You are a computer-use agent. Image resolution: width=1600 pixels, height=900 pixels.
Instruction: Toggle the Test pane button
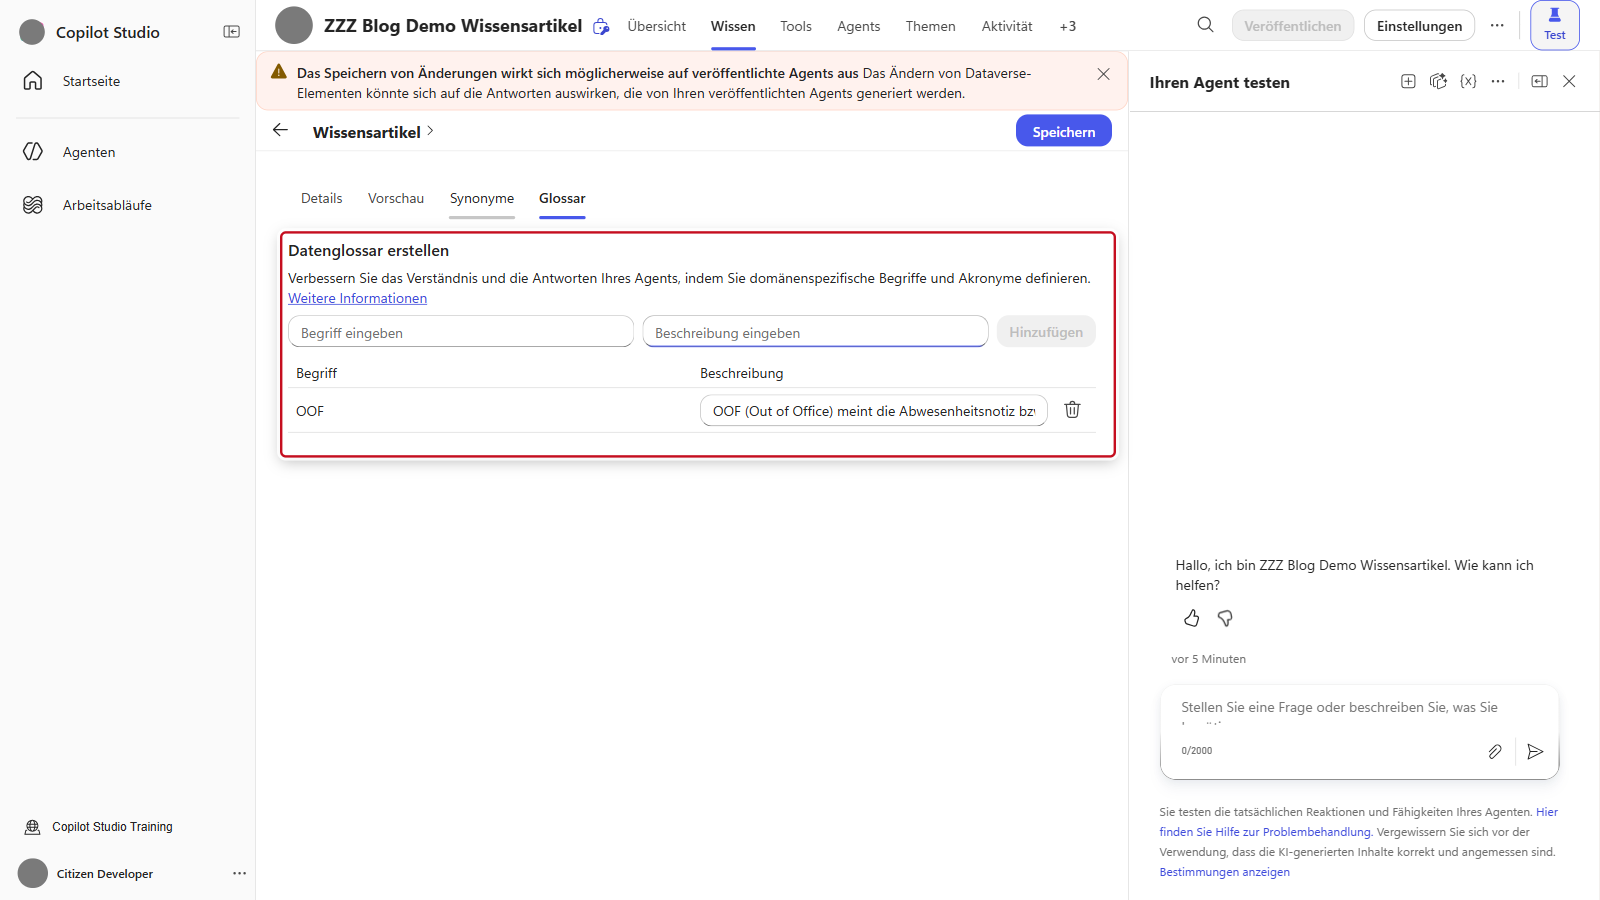1554,25
